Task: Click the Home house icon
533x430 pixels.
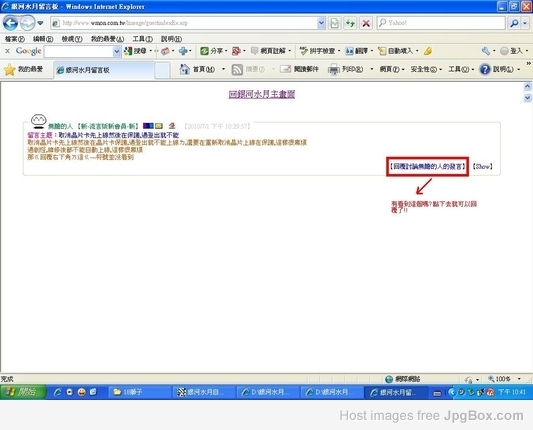Action: coord(185,69)
